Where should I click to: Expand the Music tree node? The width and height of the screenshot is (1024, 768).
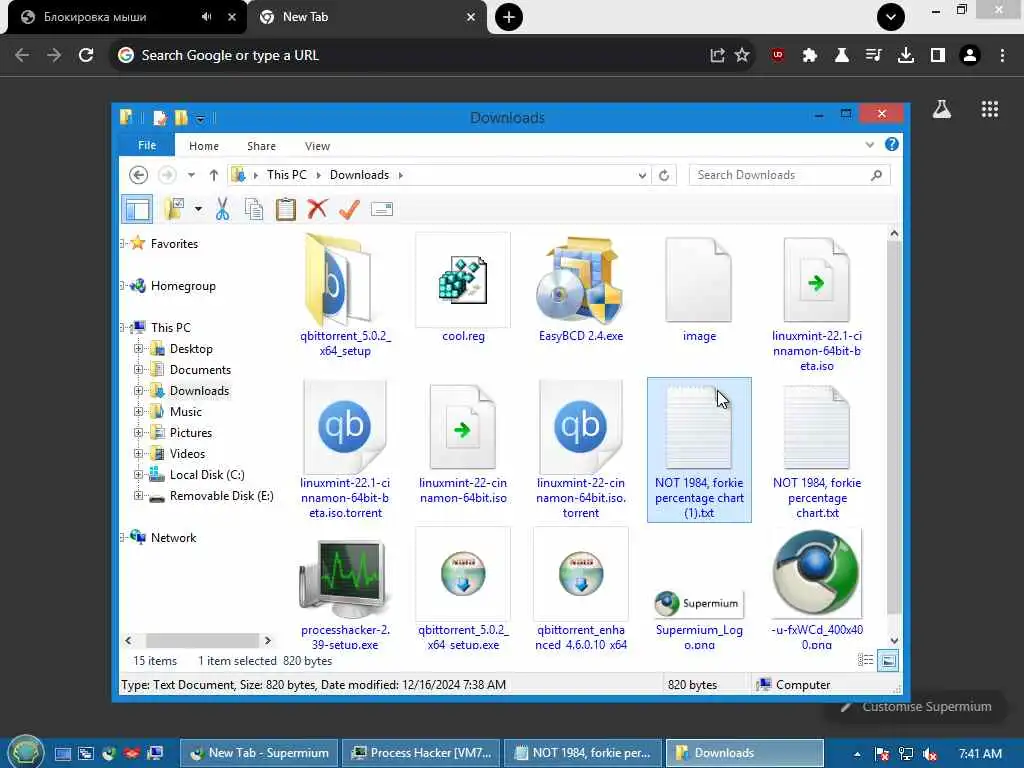click(138, 411)
